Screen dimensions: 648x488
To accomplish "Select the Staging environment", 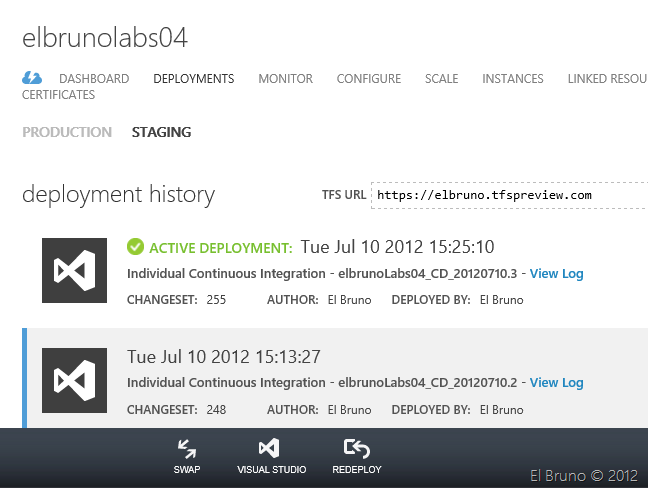I will pos(161,132).
